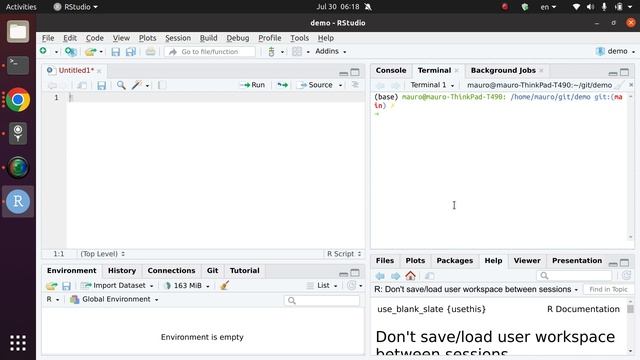Go to Help home page icon
The image size is (640, 360).
coord(410,276)
